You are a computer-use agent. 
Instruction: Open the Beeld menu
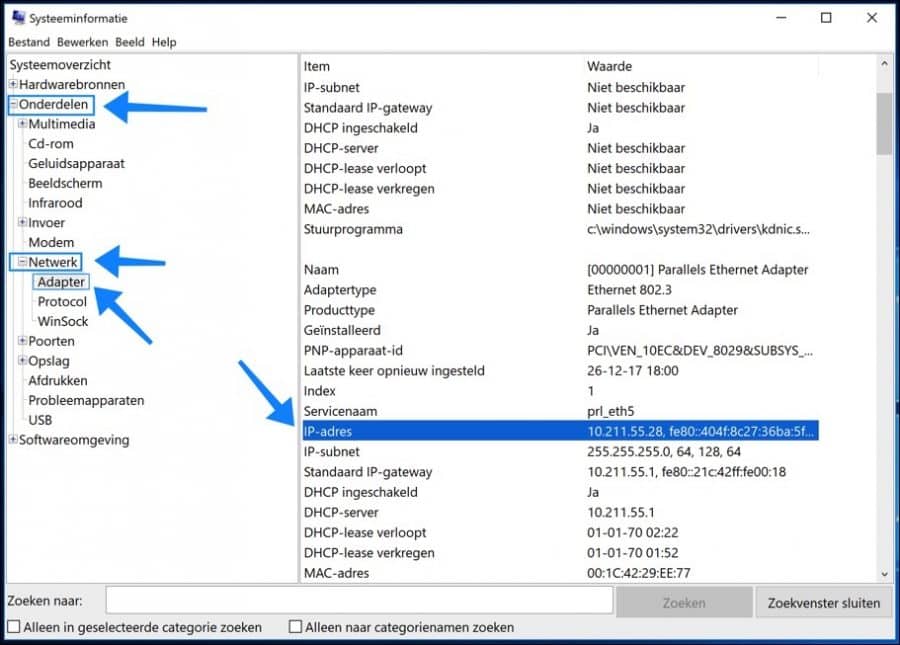tap(129, 42)
